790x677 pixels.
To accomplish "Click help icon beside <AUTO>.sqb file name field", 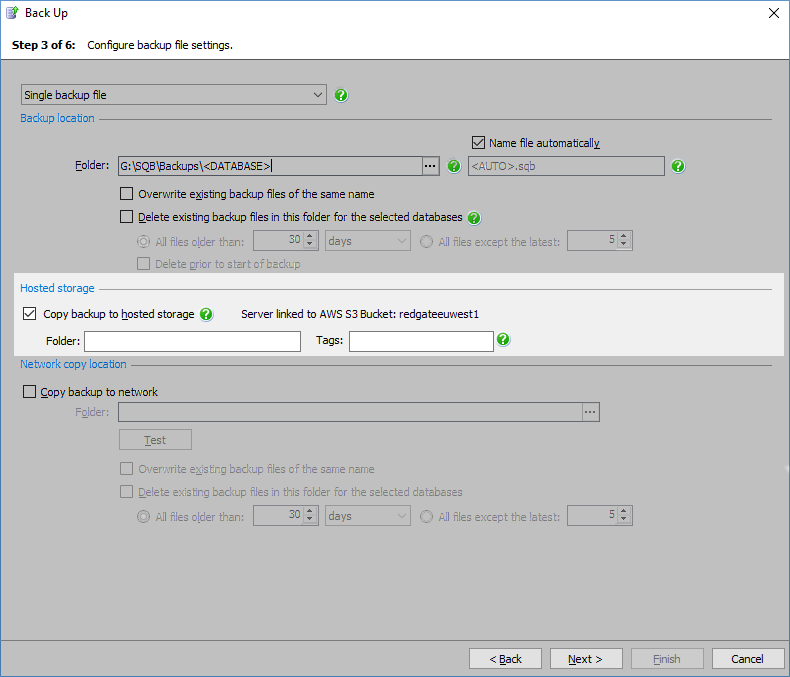I will tap(678, 166).
